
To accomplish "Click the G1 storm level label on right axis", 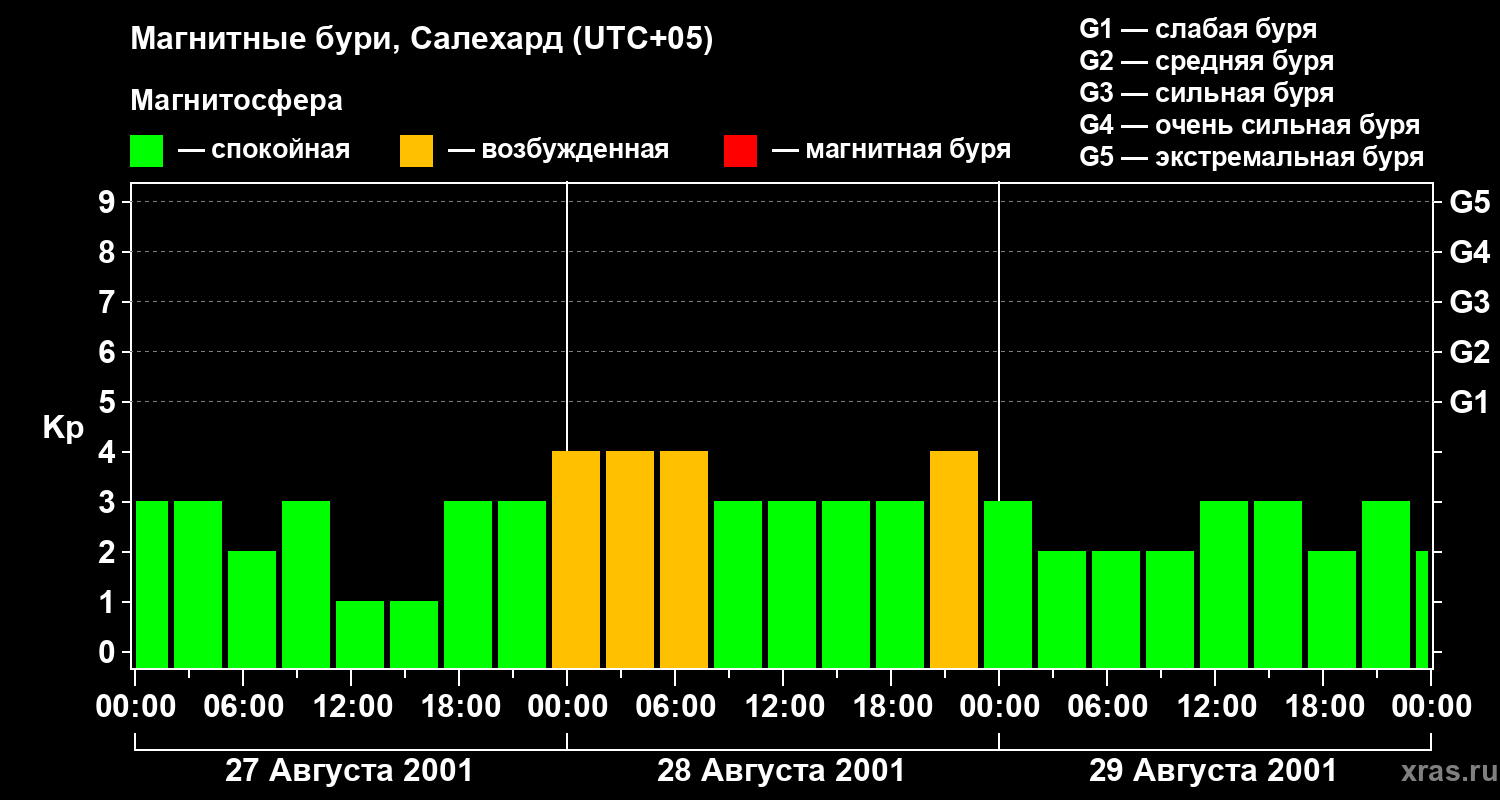I will (x=1469, y=402).
